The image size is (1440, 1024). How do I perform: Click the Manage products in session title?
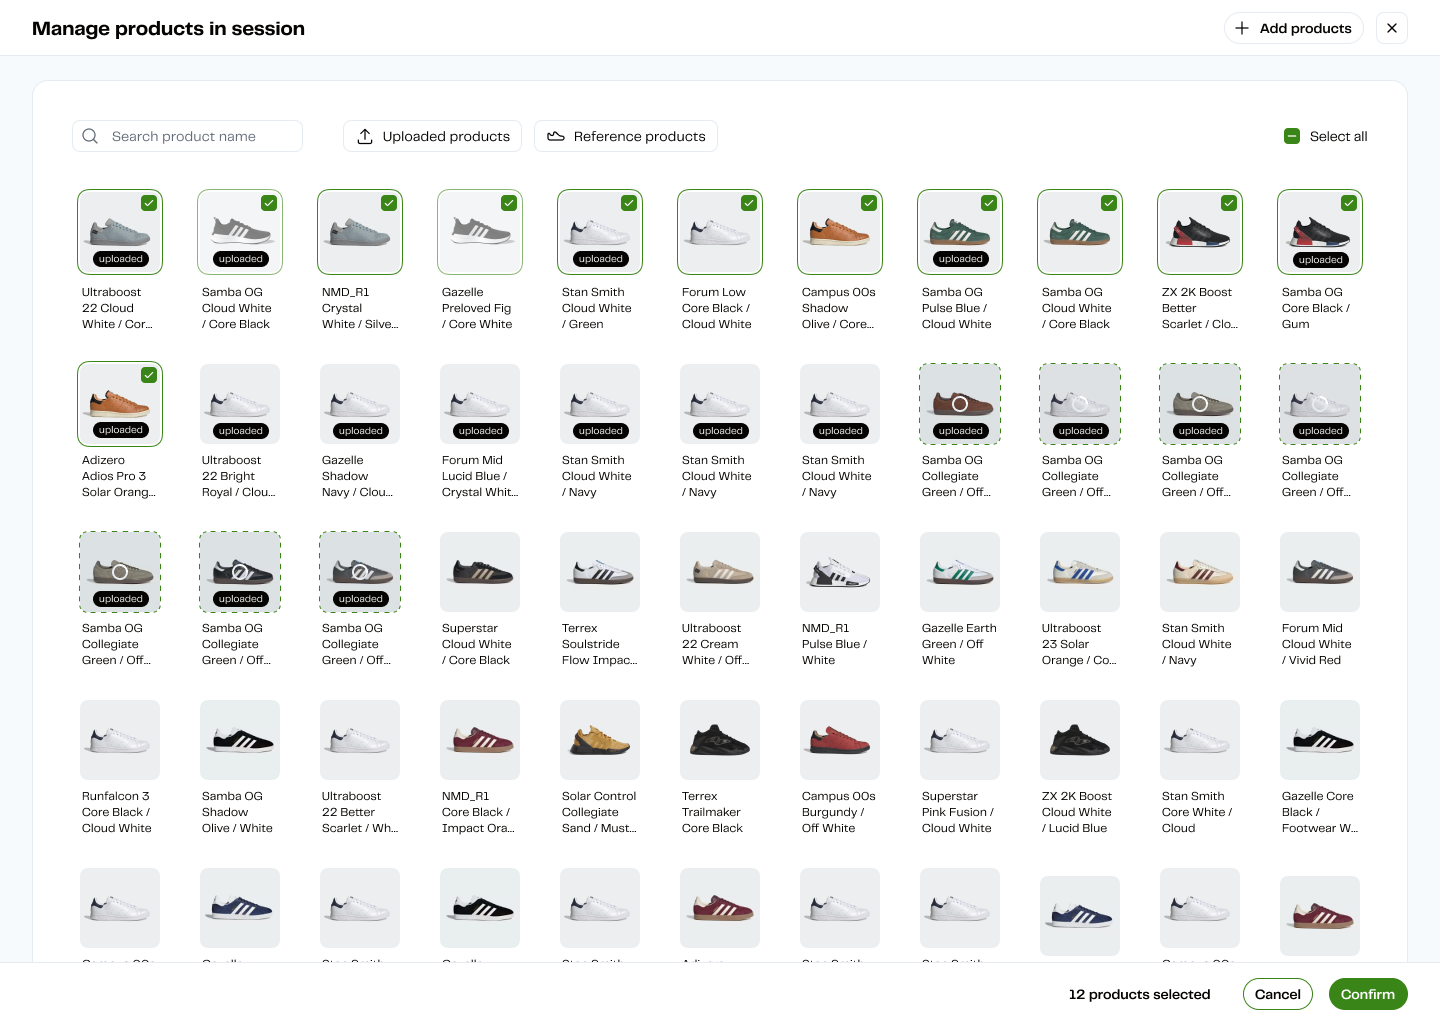[x=168, y=28]
